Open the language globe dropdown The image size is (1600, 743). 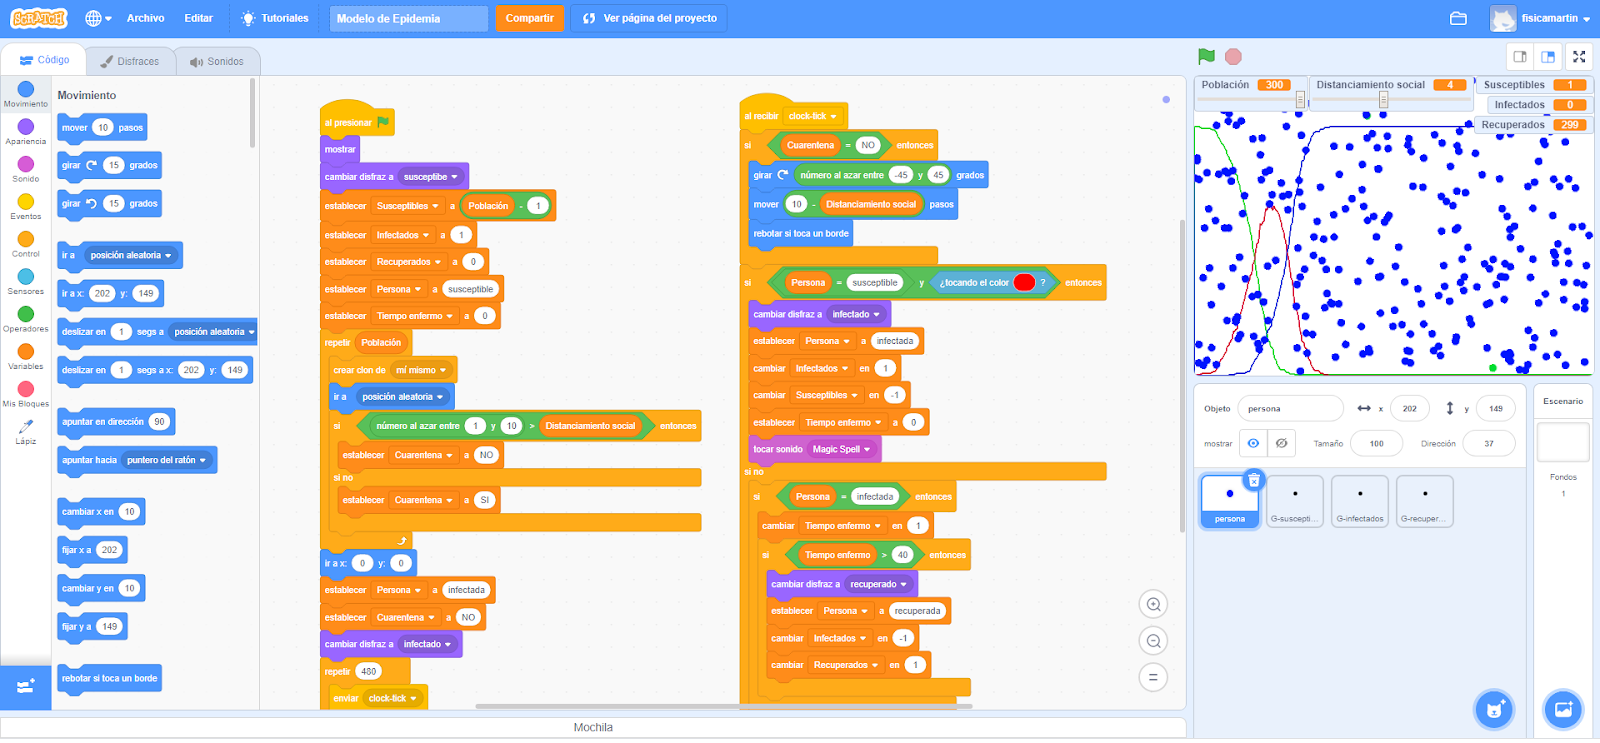tap(97, 18)
